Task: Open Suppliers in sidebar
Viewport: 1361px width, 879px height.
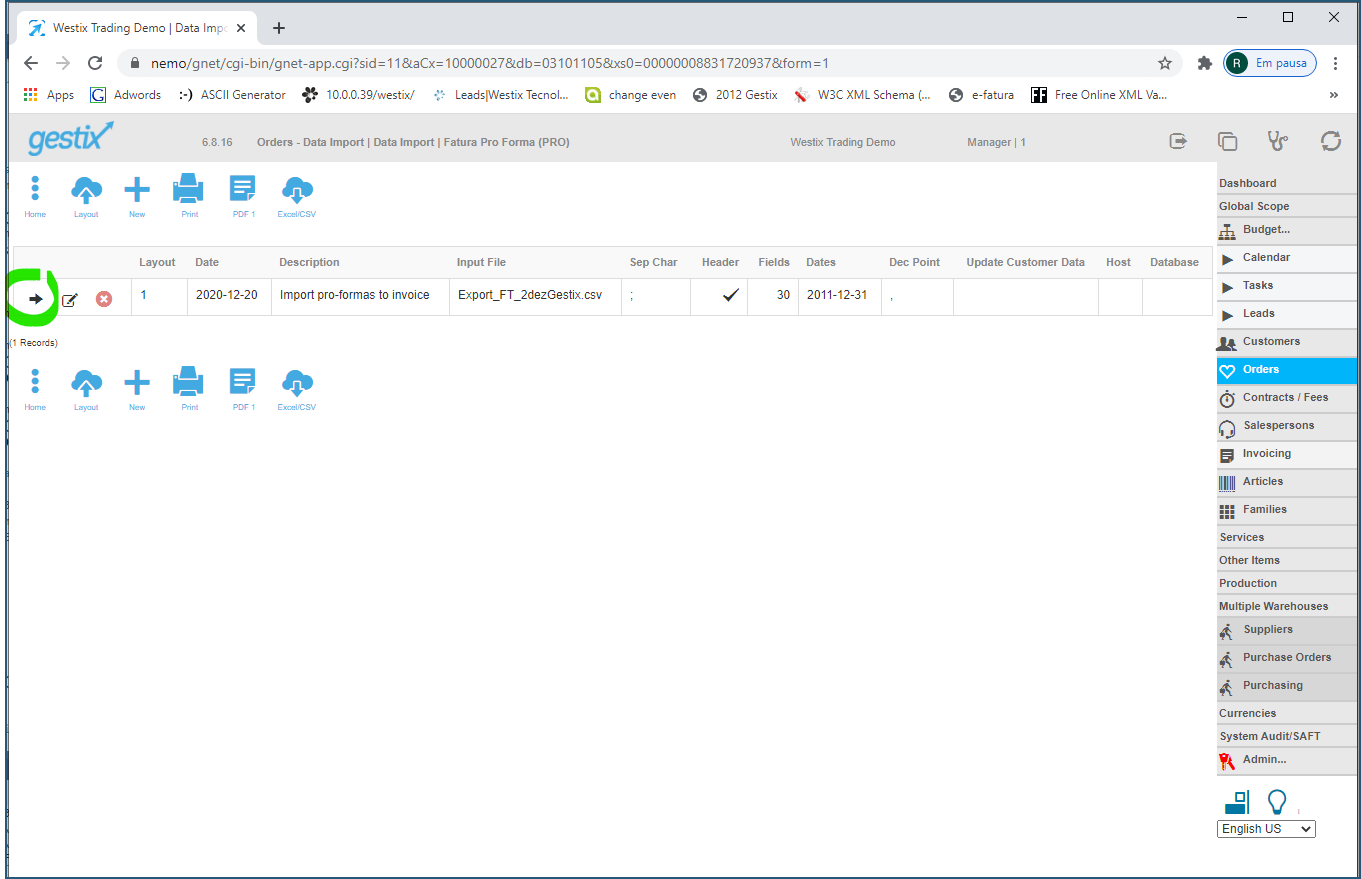Action: coord(1286,630)
